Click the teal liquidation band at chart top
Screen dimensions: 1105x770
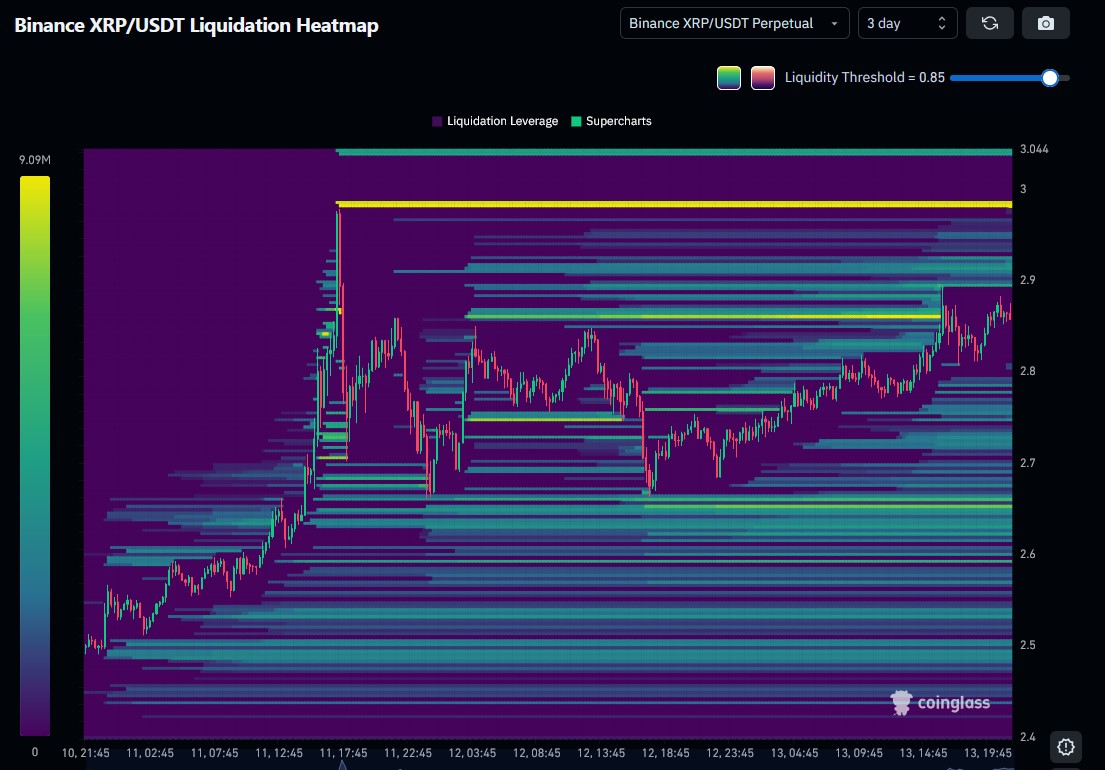674,152
